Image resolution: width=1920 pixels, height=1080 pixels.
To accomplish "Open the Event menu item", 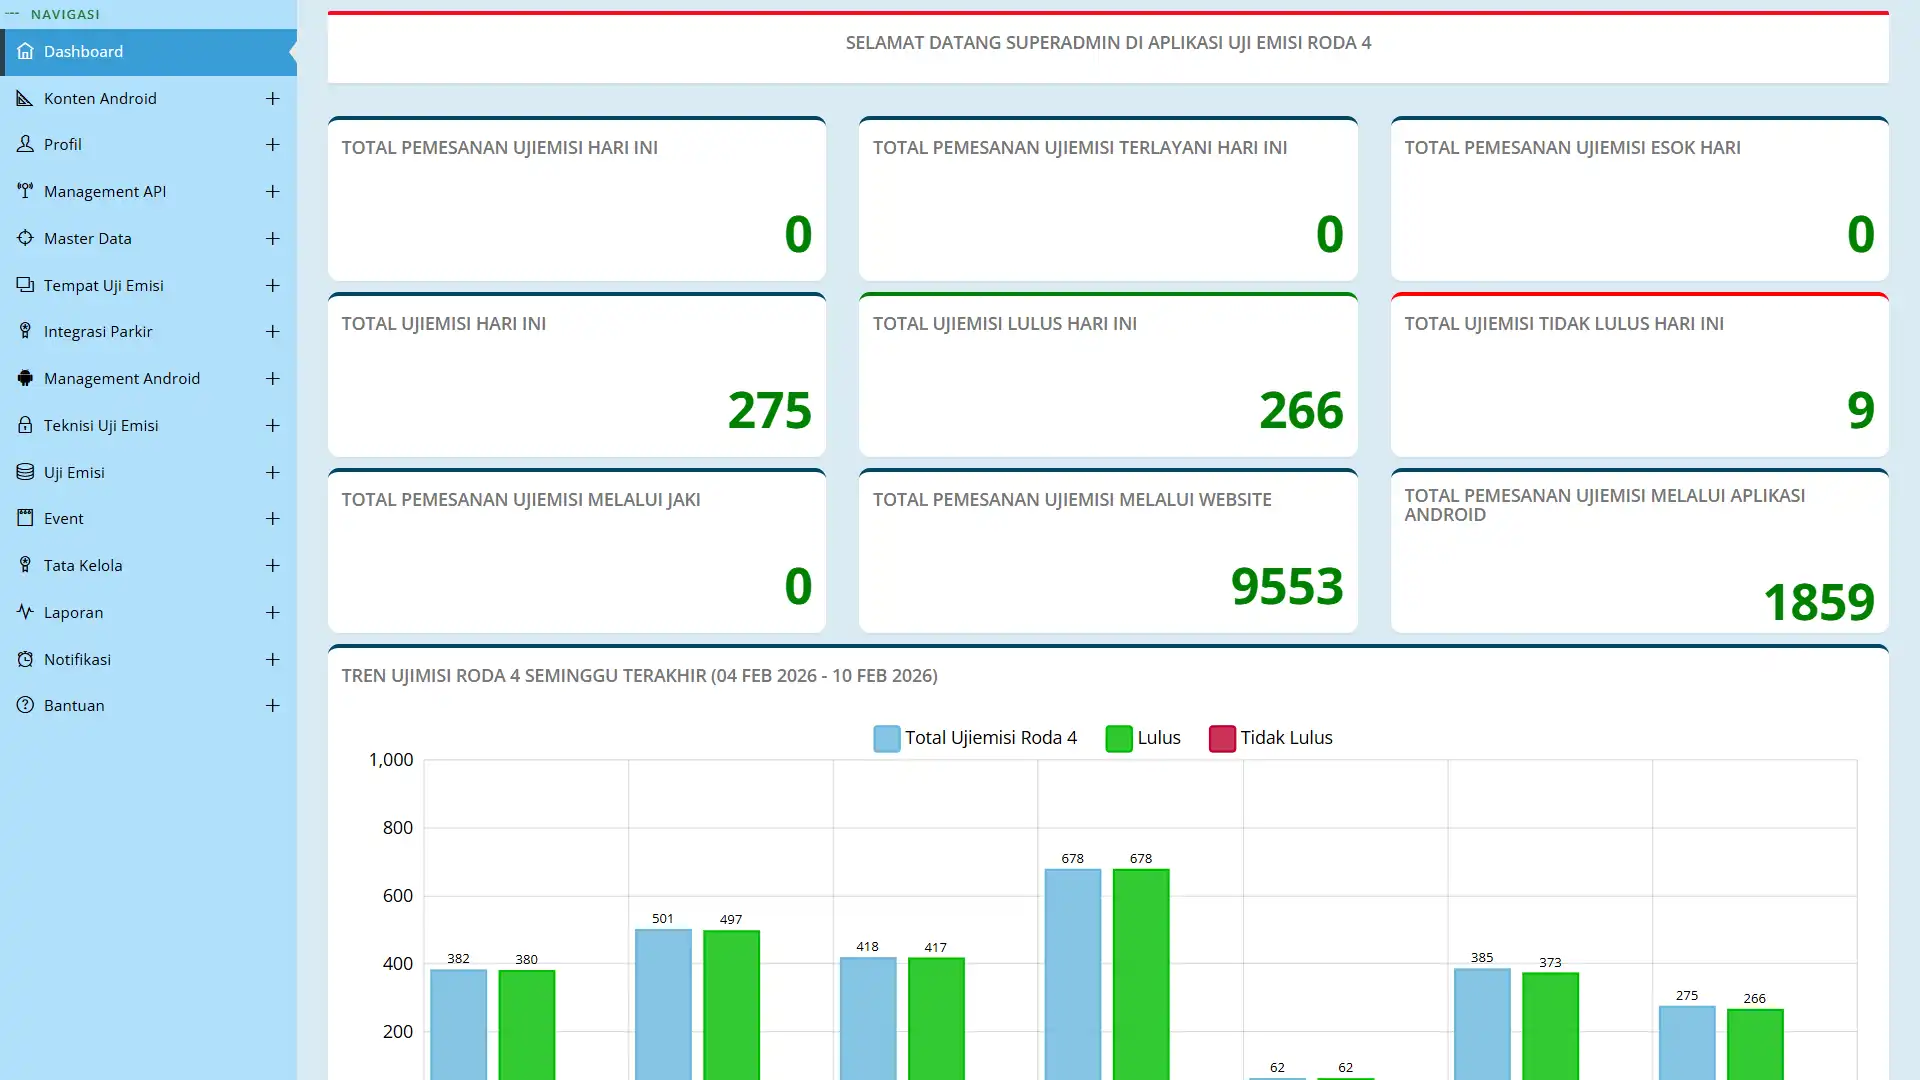I will 64,518.
